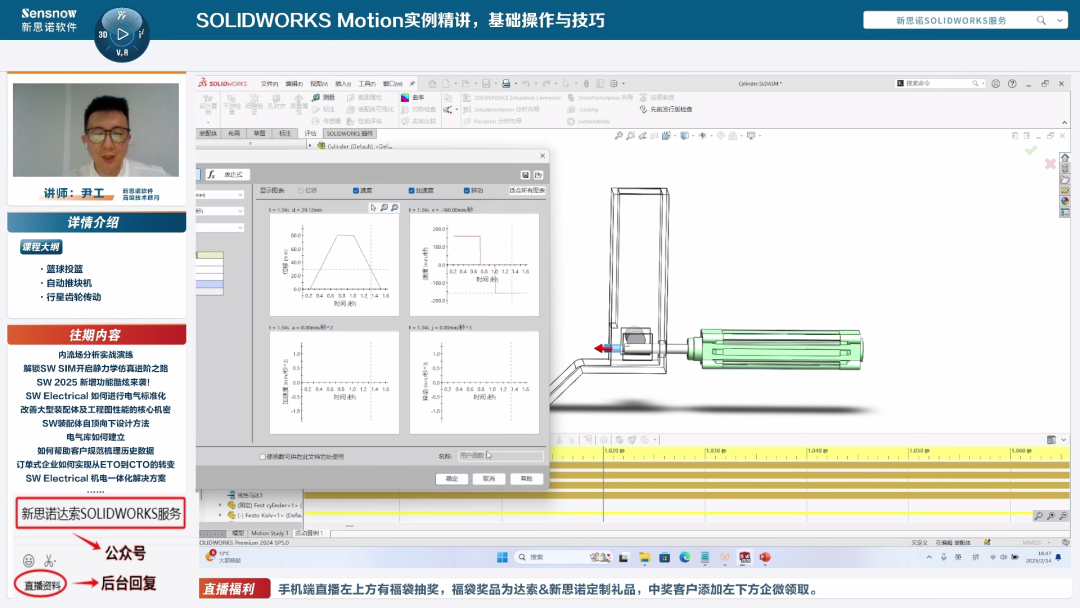The width and height of the screenshot is (1080, 608).
Task: Switch to the 评估 evaluate ribbon tab
Action: click(310, 133)
